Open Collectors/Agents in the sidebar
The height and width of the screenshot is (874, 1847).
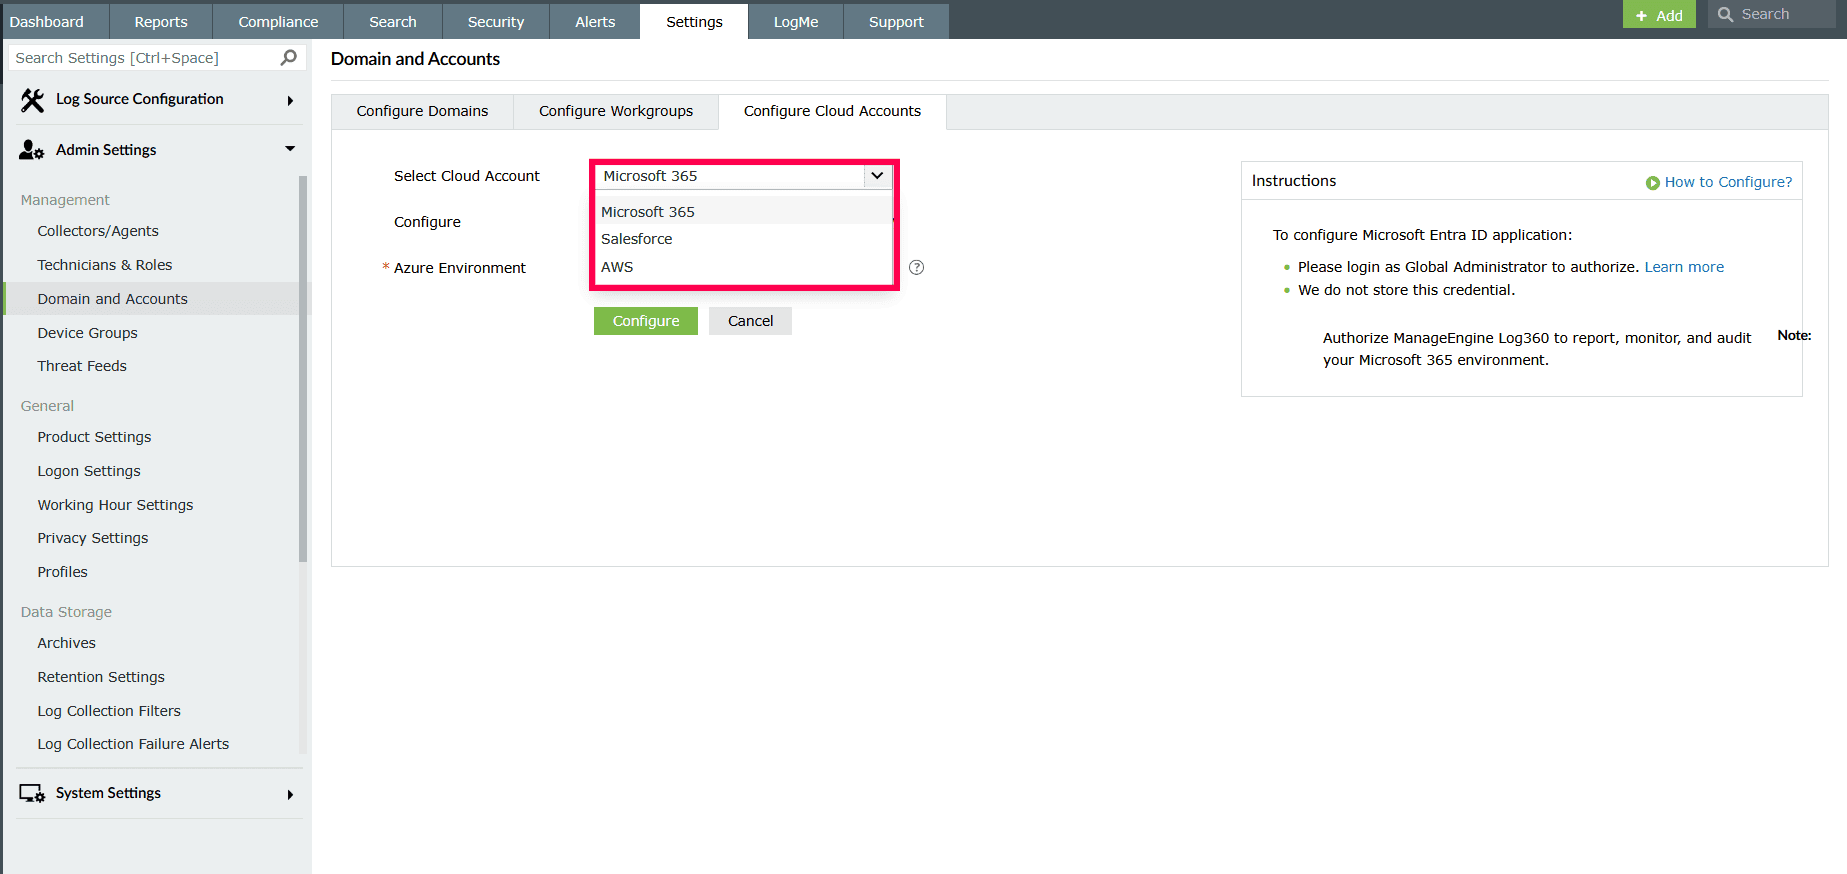tap(98, 231)
